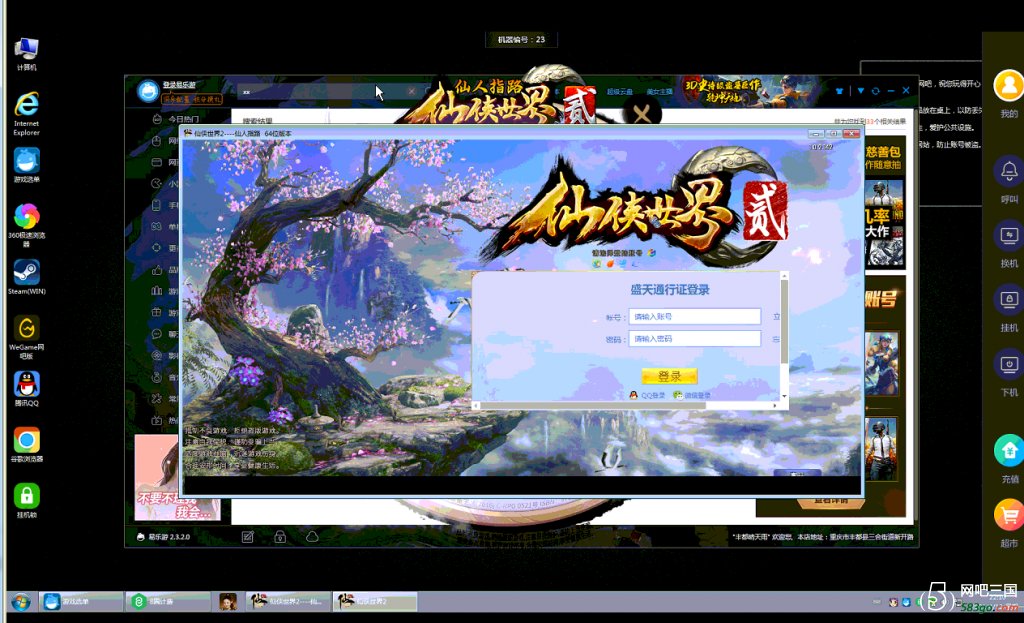Open the dropdown arrow menu in 易乐游 title bar
Image resolution: width=1024 pixels, height=623 pixels.
(x=861, y=91)
